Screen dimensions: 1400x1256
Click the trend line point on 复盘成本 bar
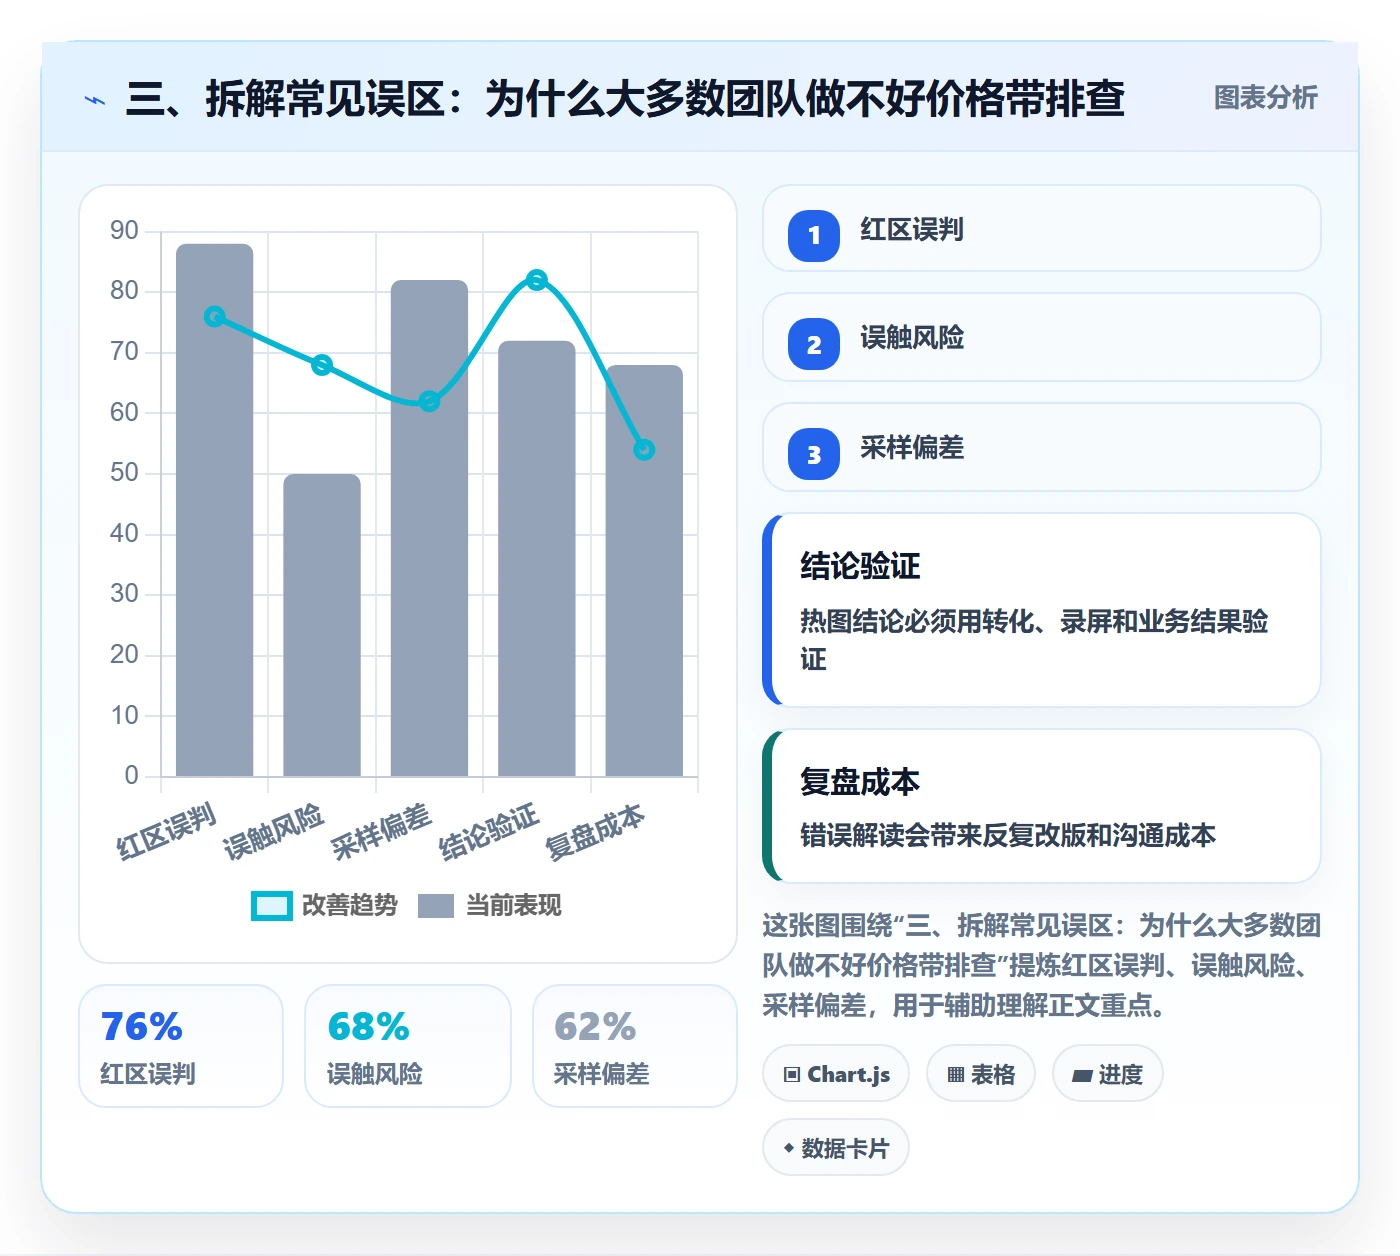point(644,450)
